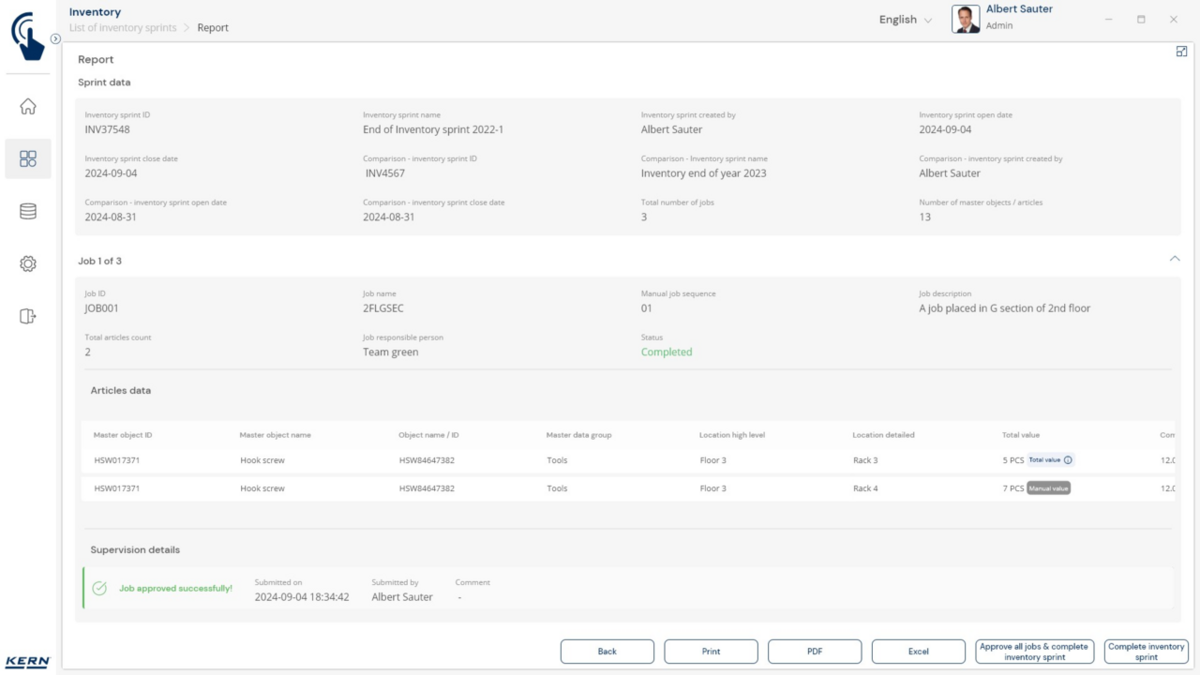Click the green Job approved check icon
This screenshot has height=675, width=1200.
pos(100,588)
